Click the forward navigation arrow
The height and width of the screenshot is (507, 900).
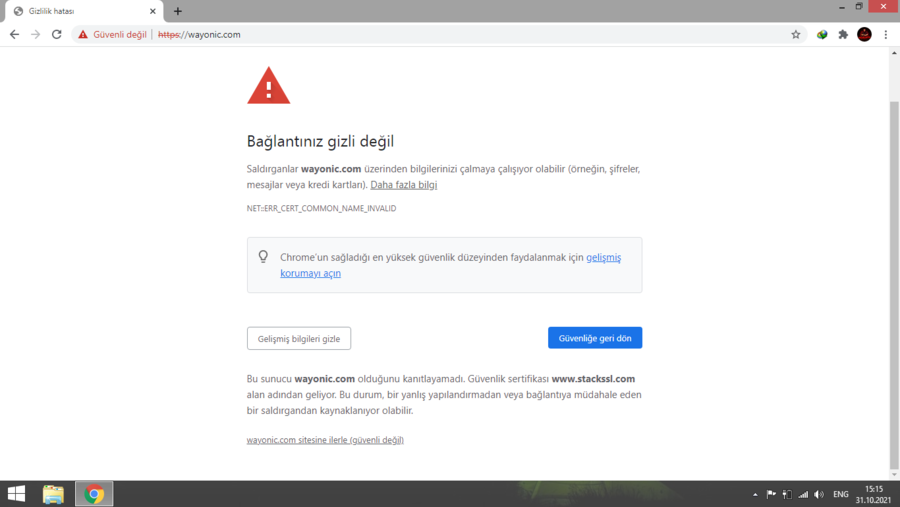pyautogui.click(x=36, y=34)
